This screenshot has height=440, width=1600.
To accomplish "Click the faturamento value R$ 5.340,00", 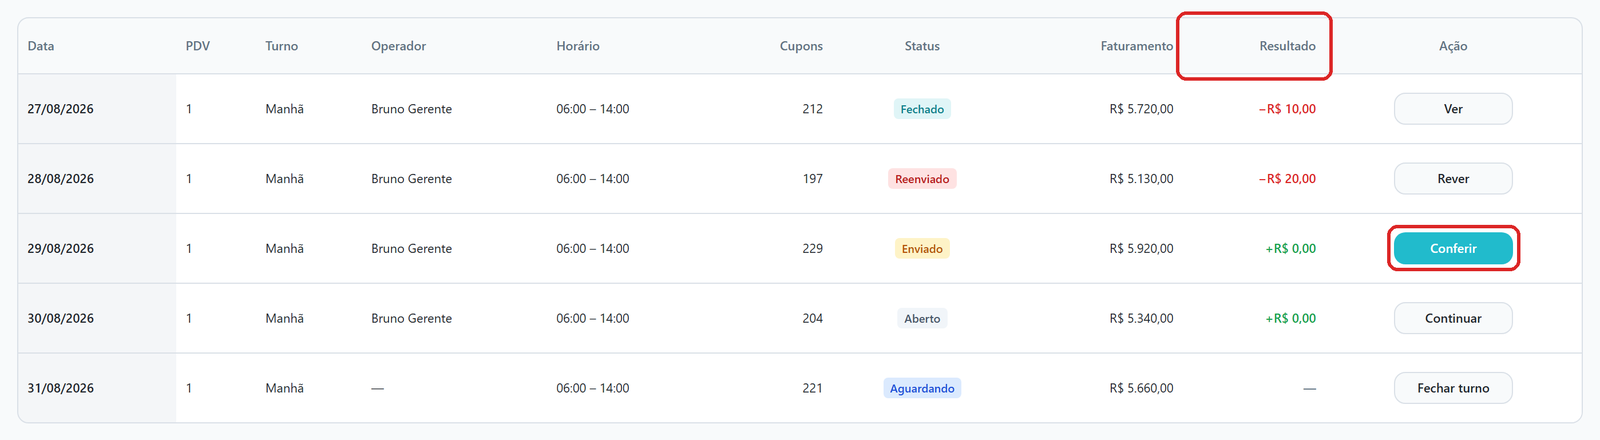I will coord(1141,319).
